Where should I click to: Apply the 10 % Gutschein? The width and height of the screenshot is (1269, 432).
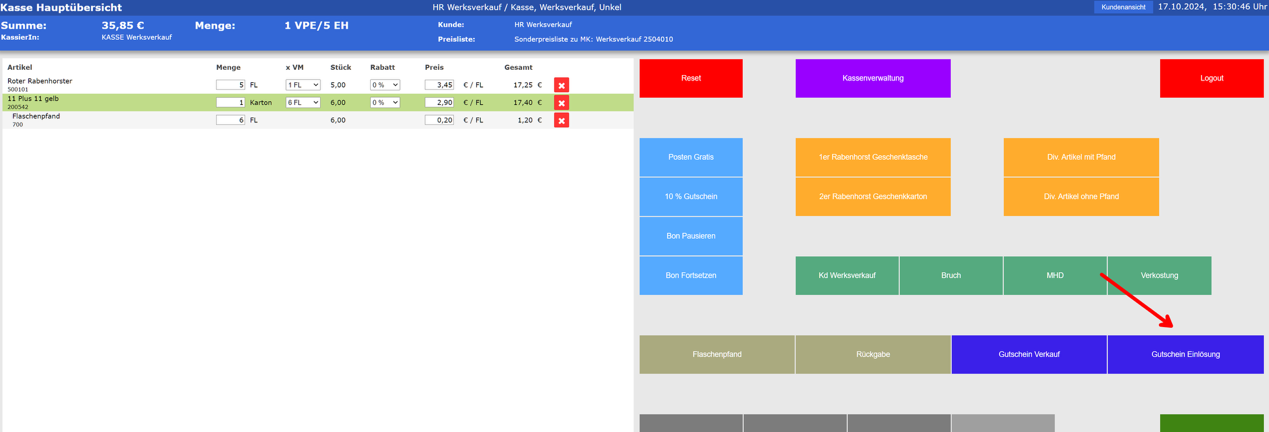[691, 197]
